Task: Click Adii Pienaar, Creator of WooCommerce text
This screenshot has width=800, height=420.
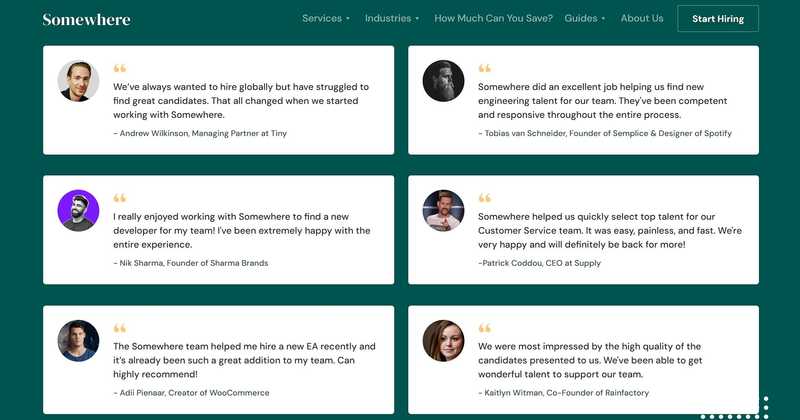Action: [191, 393]
